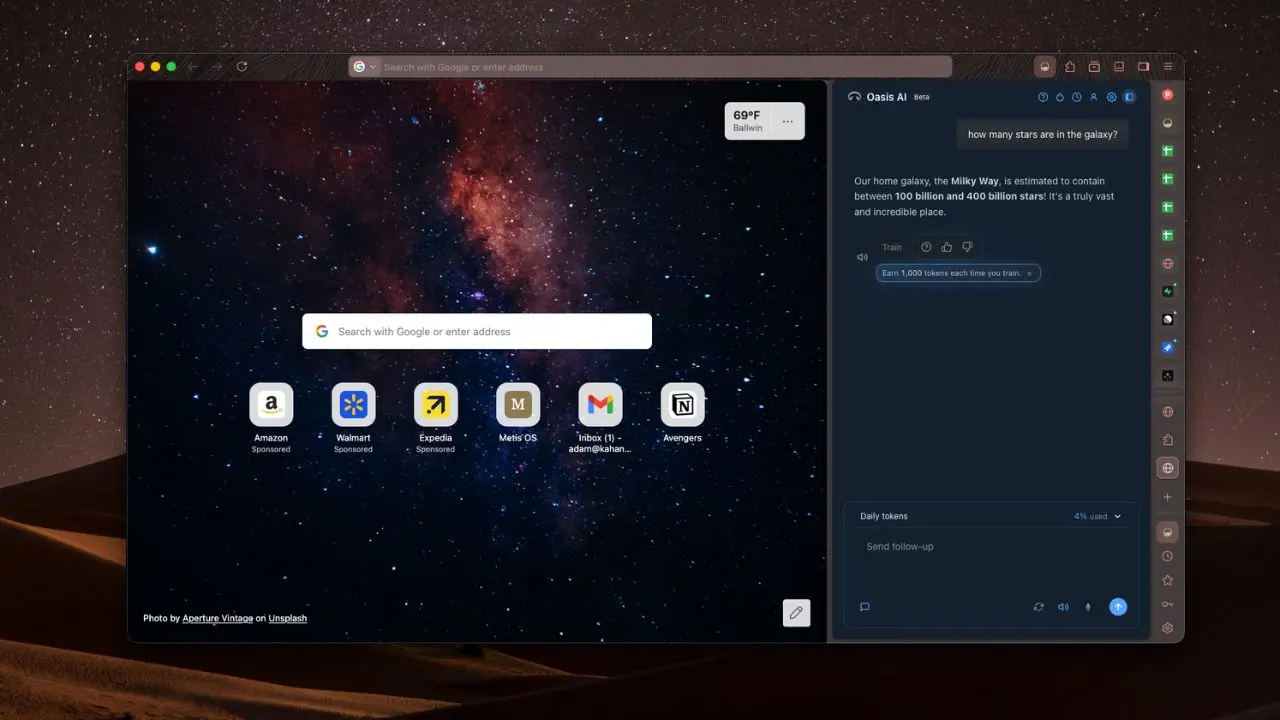Click the droplet icon in Oasis AI header
Screen dimensions: 1280x720
(x=1060, y=97)
